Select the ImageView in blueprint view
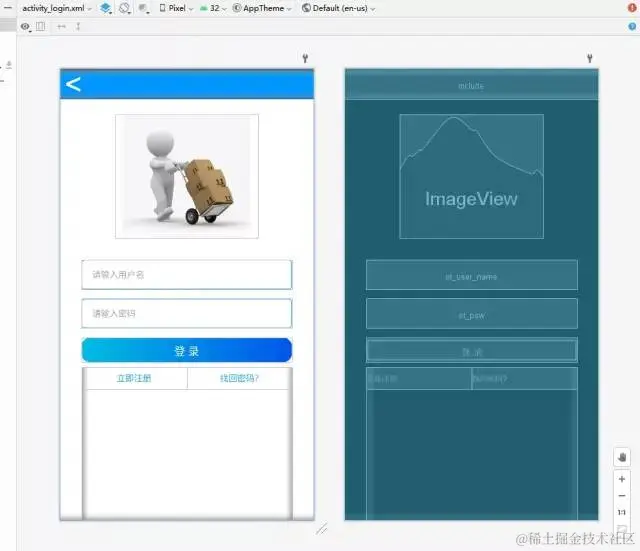This screenshot has height=551, width=640. tap(471, 176)
